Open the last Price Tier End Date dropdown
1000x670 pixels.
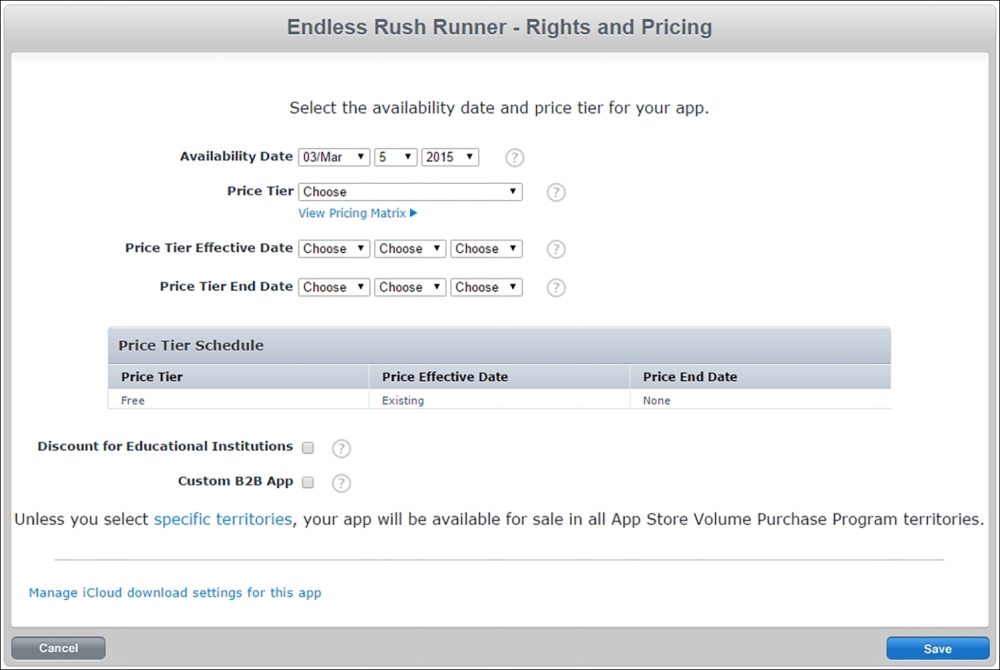tap(486, 287)
